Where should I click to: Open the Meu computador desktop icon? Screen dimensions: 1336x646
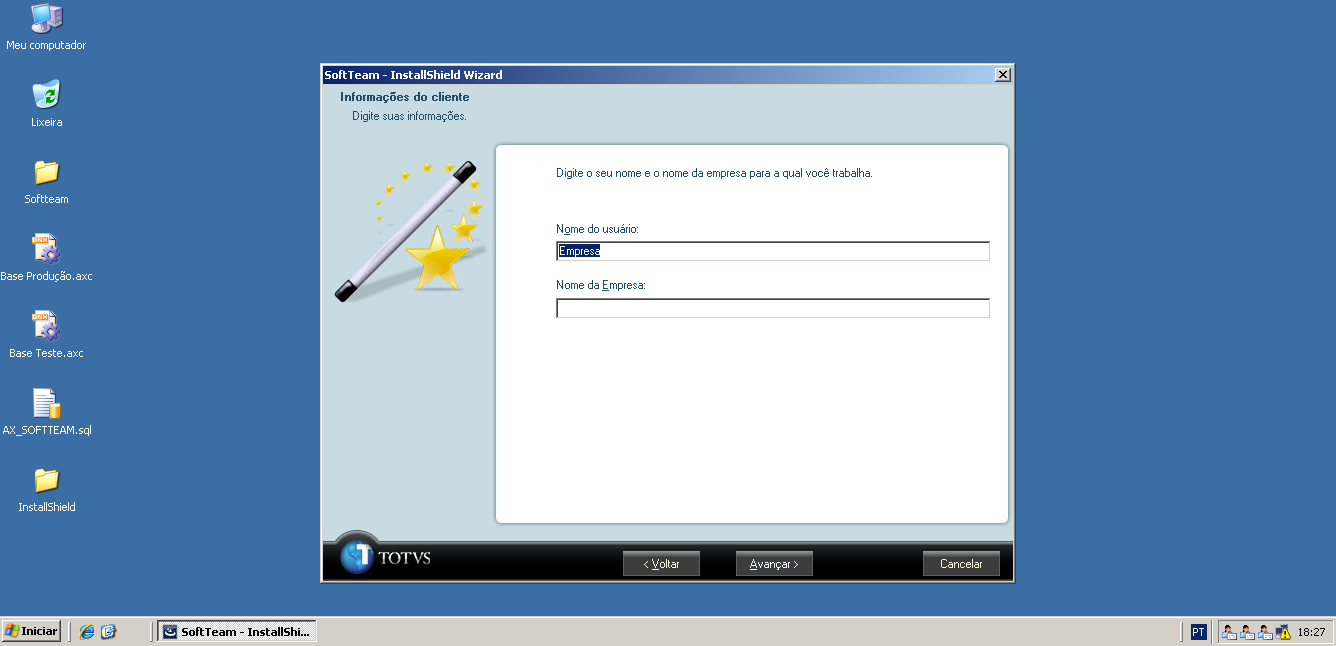46,27
